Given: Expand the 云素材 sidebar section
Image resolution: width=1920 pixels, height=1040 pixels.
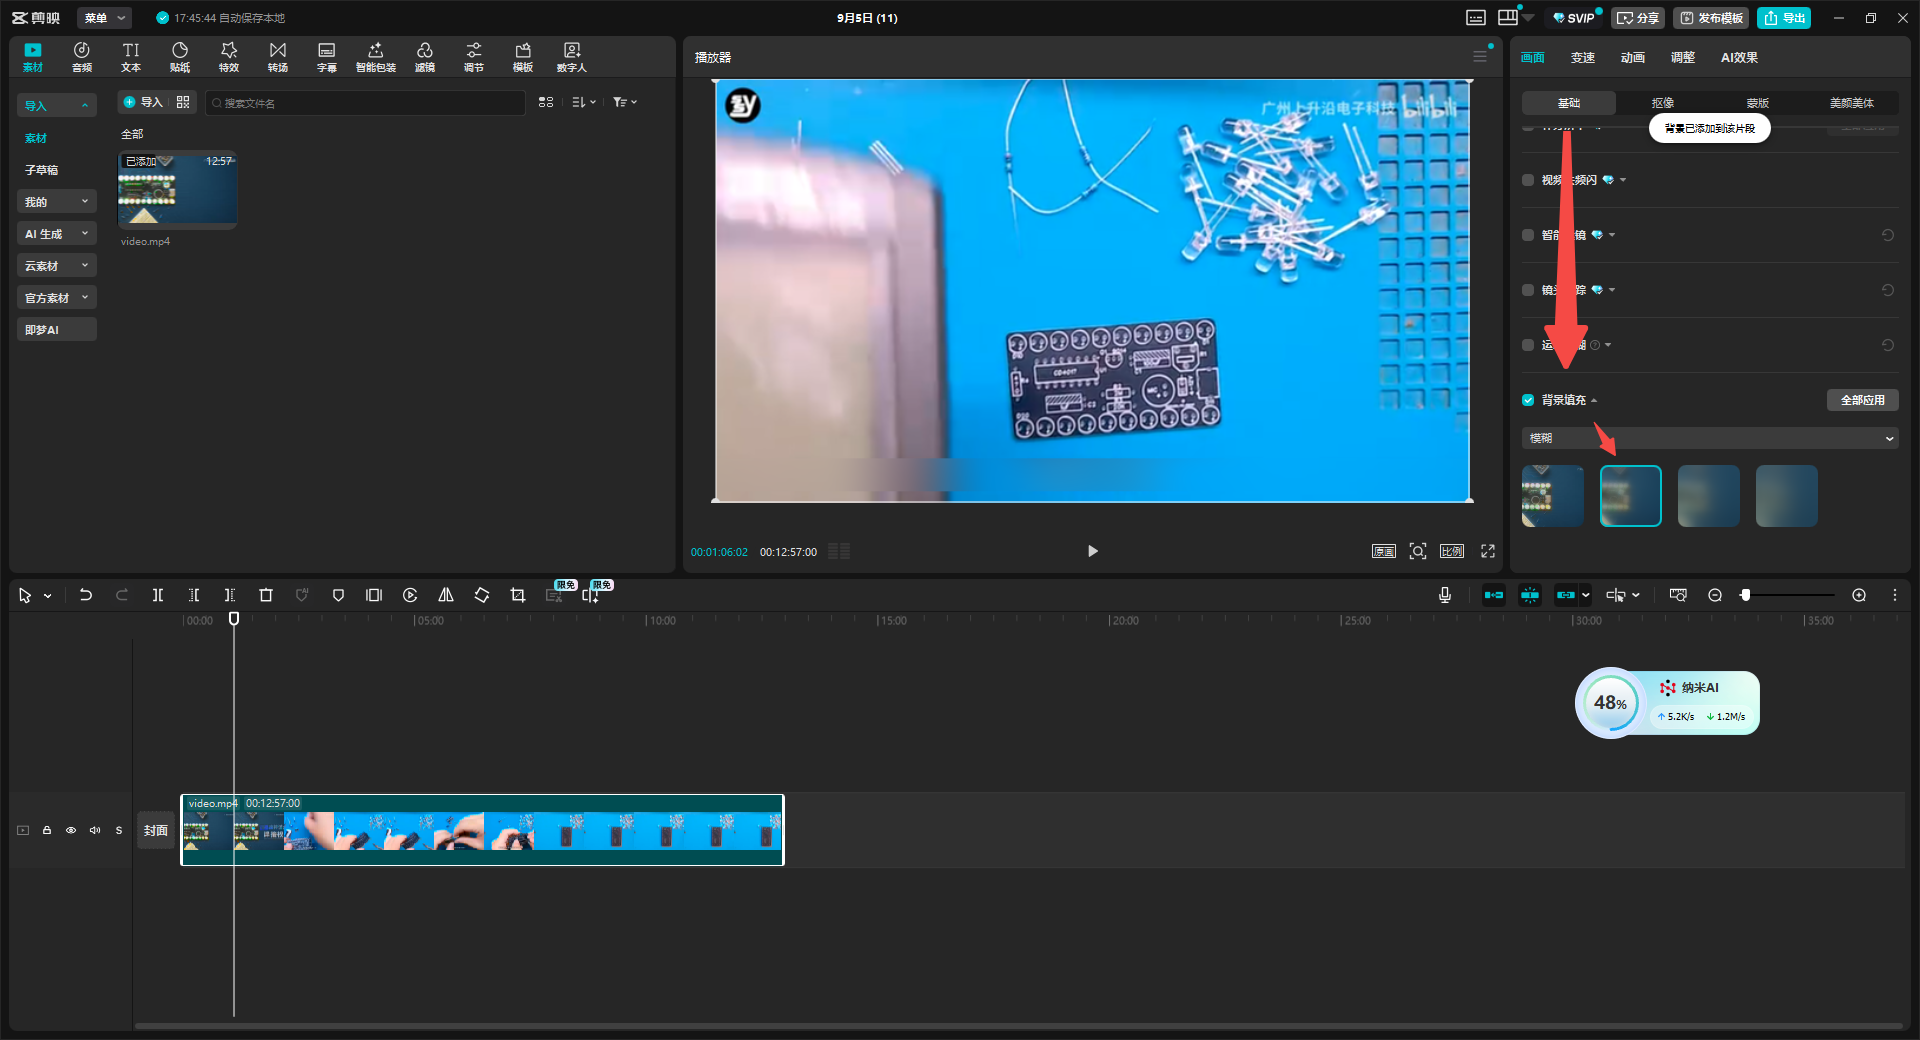Looking at the screenshot, I should (x=57, y=266).
